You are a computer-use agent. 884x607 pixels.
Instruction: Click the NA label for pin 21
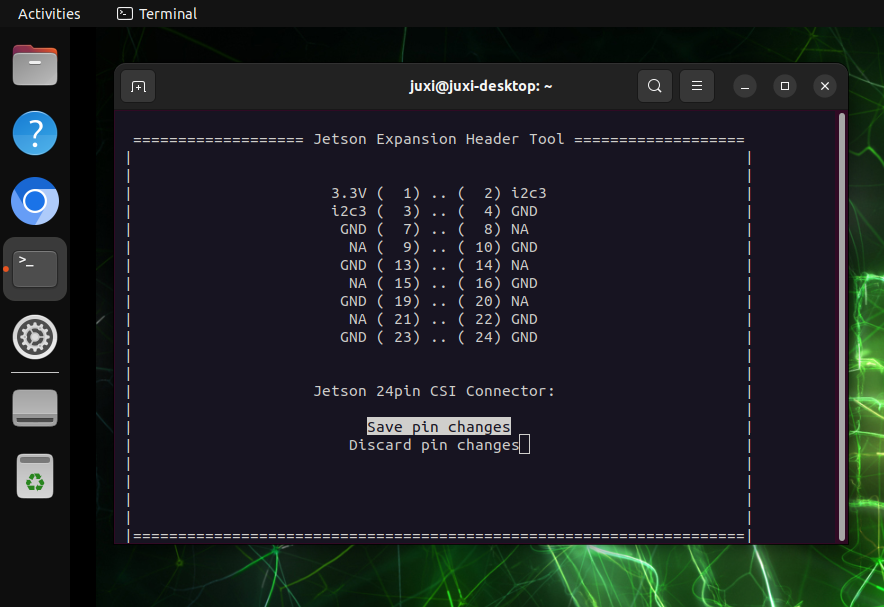[x=358, y=320]
